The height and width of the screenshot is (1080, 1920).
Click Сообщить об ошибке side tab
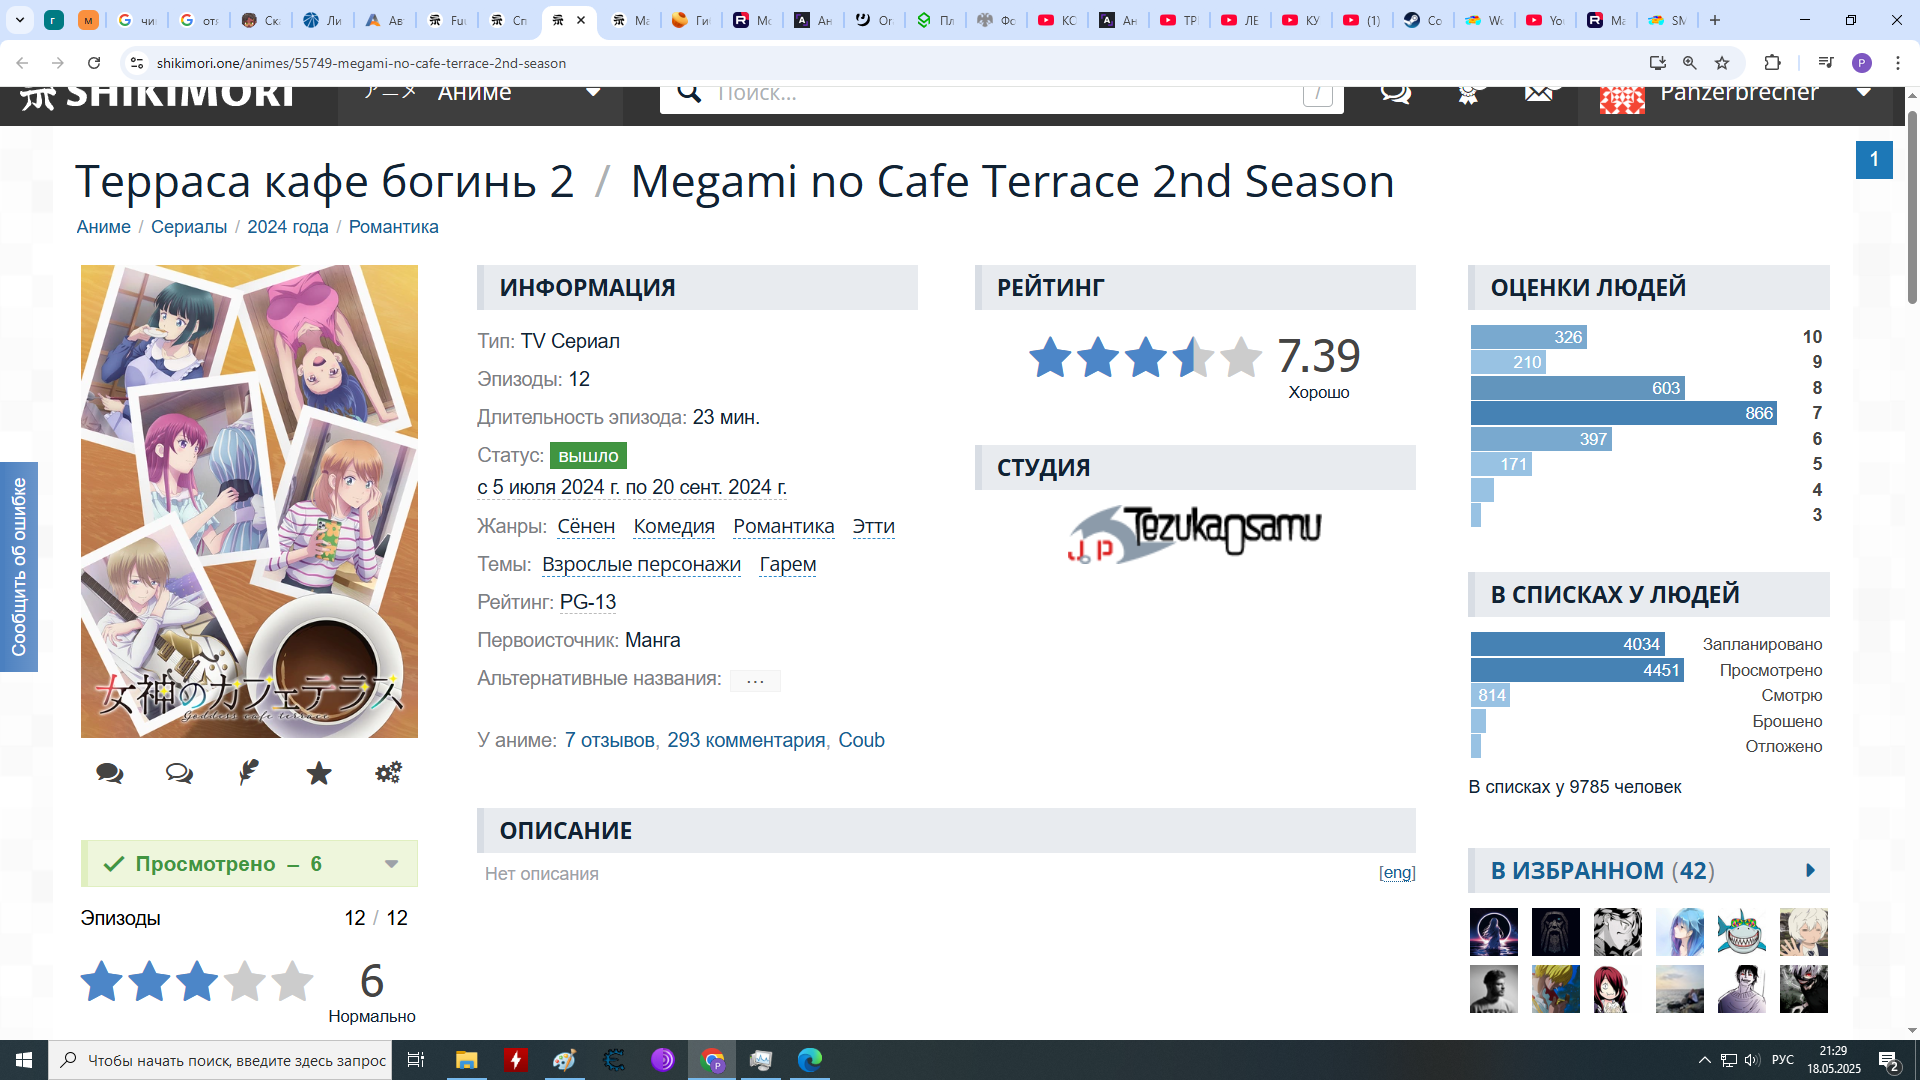[19, 567]
